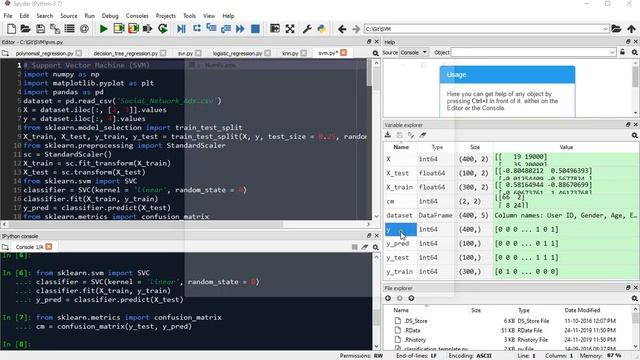
Task: Select the Console 1/A tab
Action: (x=29, y=247)
